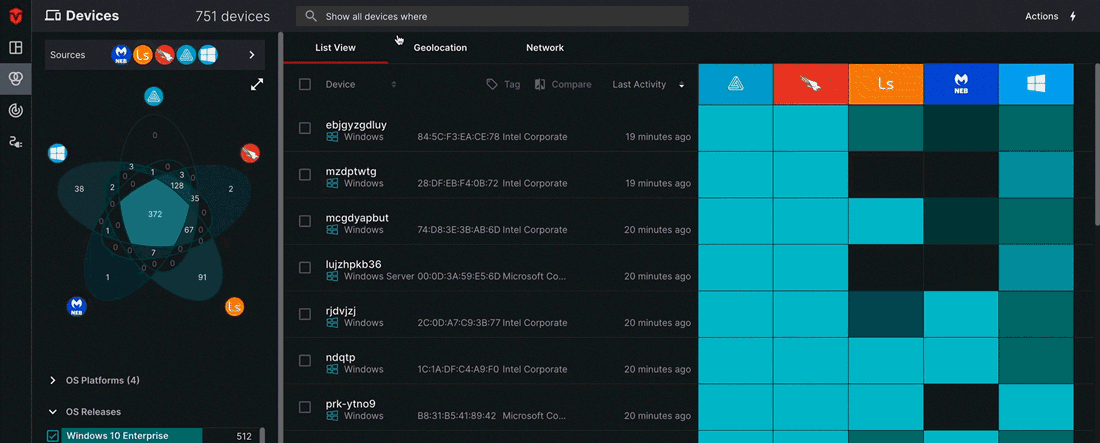
Task: Toggle the select-all devices checkbox
Action: tap(304, 84)
